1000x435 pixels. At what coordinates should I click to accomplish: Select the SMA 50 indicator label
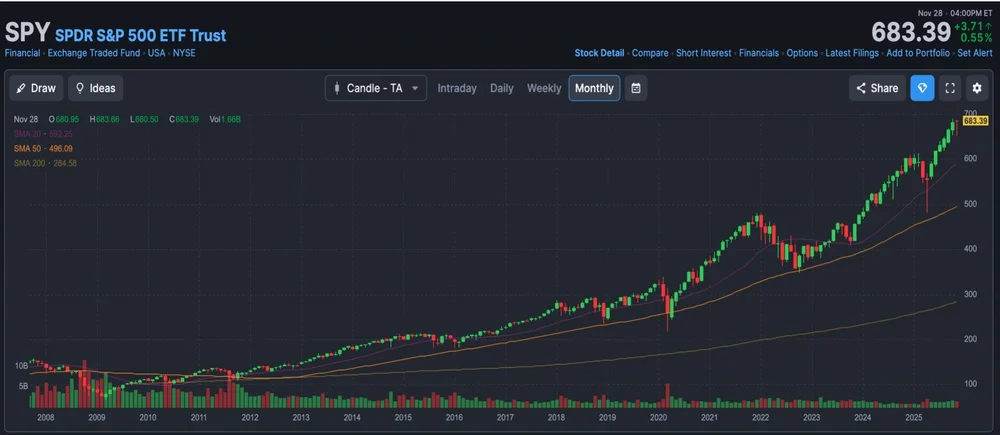(43, 149)
